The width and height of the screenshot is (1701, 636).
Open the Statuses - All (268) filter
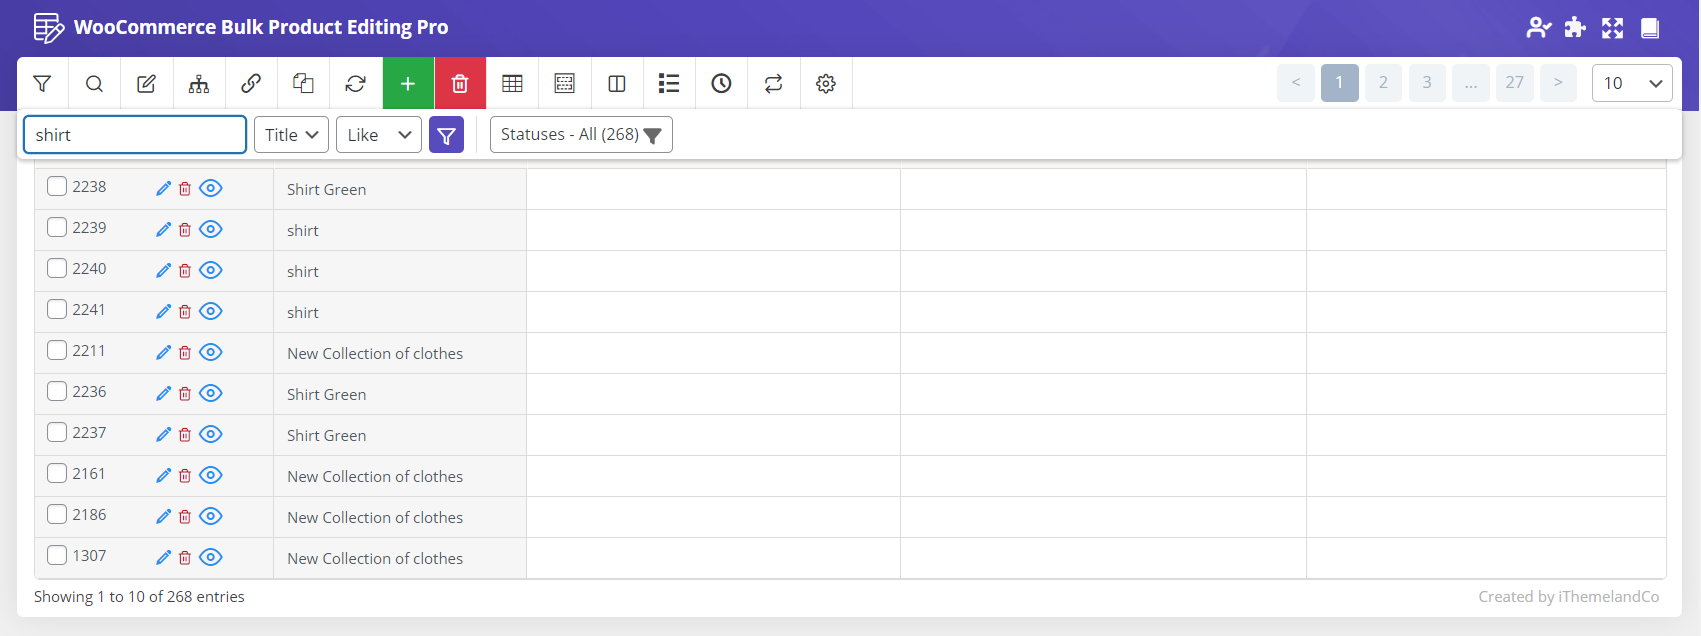coord(581,135)
